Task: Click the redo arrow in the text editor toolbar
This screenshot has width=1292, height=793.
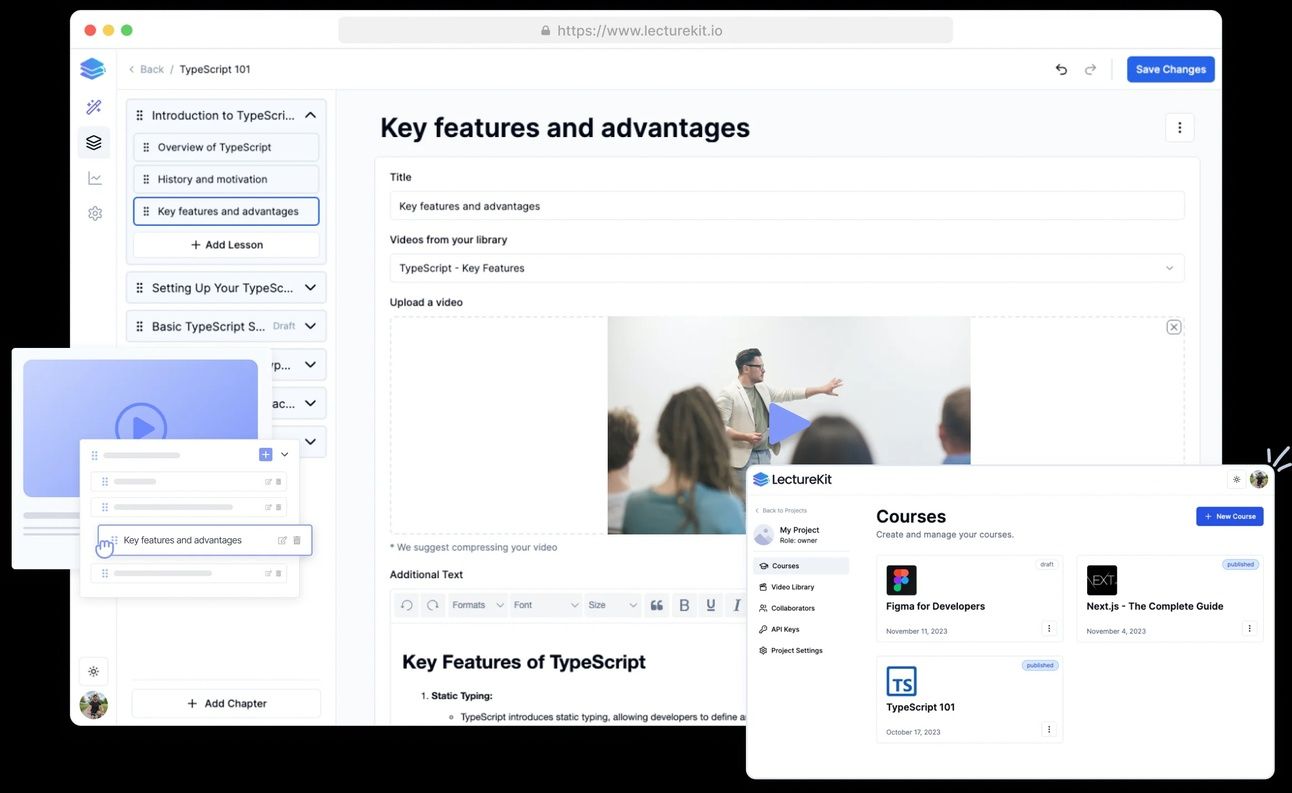Action: (x=432, y=605)
